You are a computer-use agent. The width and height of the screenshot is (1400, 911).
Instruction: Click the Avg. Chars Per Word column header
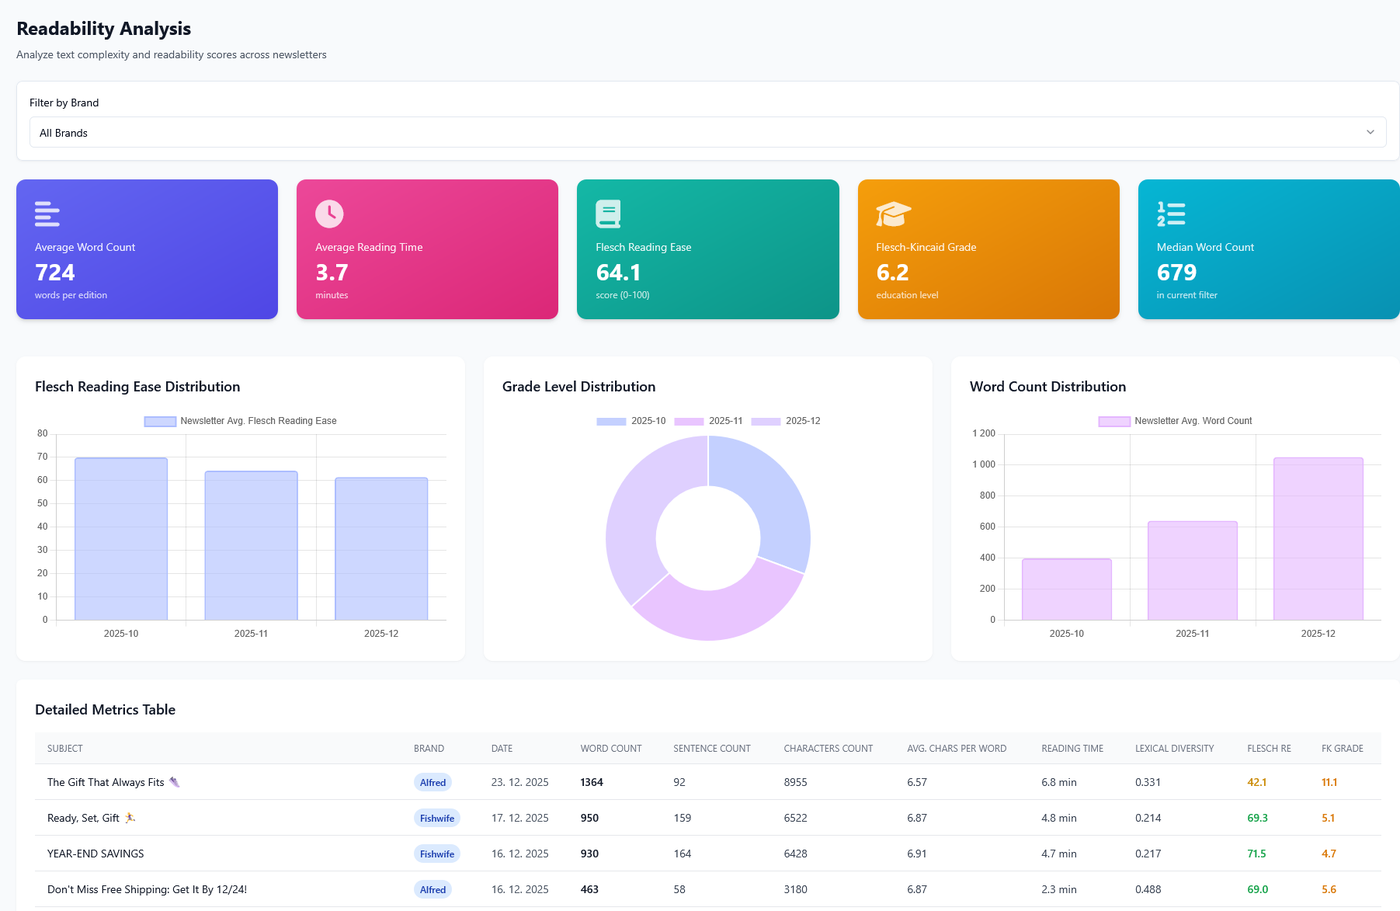click(x=957, y=749)
